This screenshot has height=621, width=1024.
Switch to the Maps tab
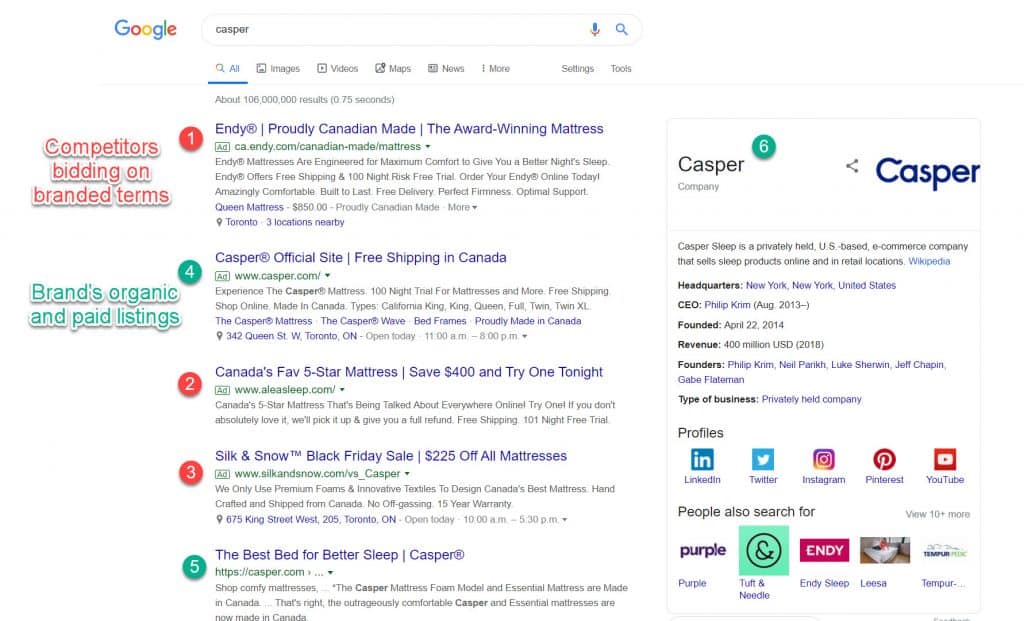pyautogui.click(x=393, y=69)
